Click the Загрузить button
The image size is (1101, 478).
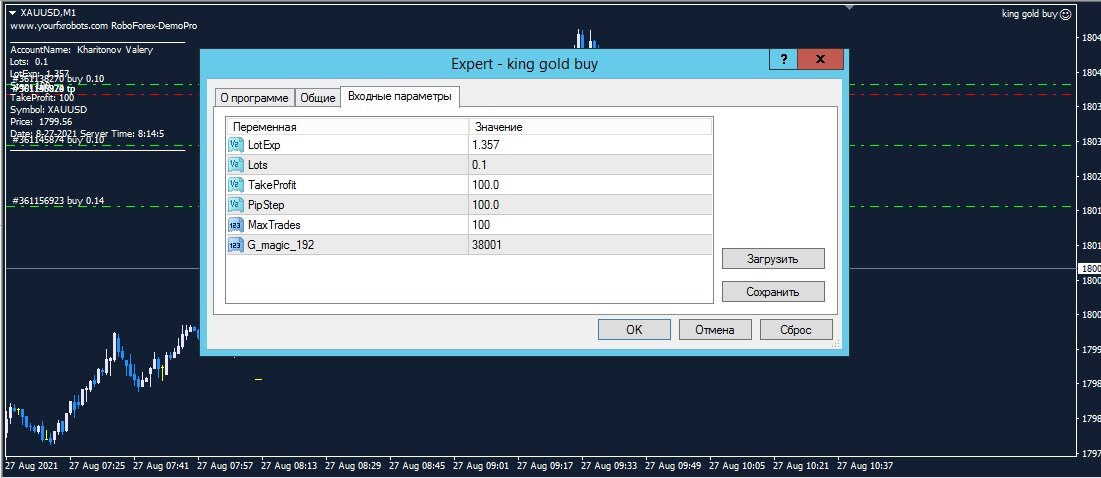(773, 258)
